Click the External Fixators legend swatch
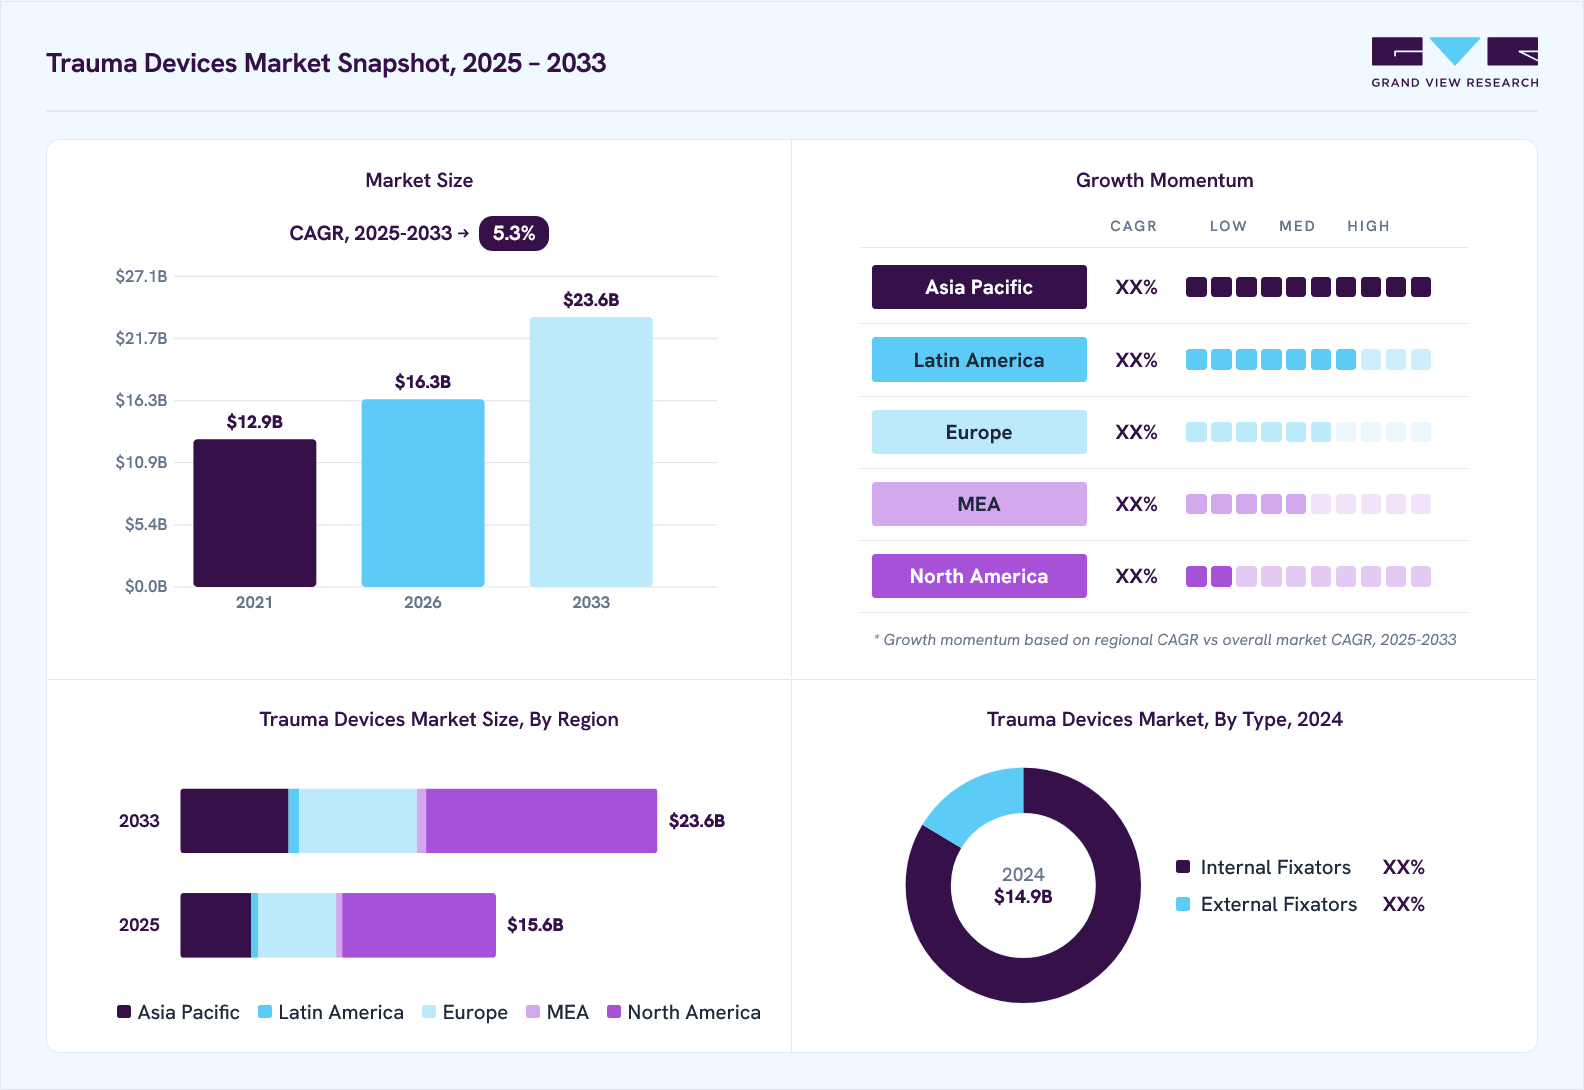 1183,904
